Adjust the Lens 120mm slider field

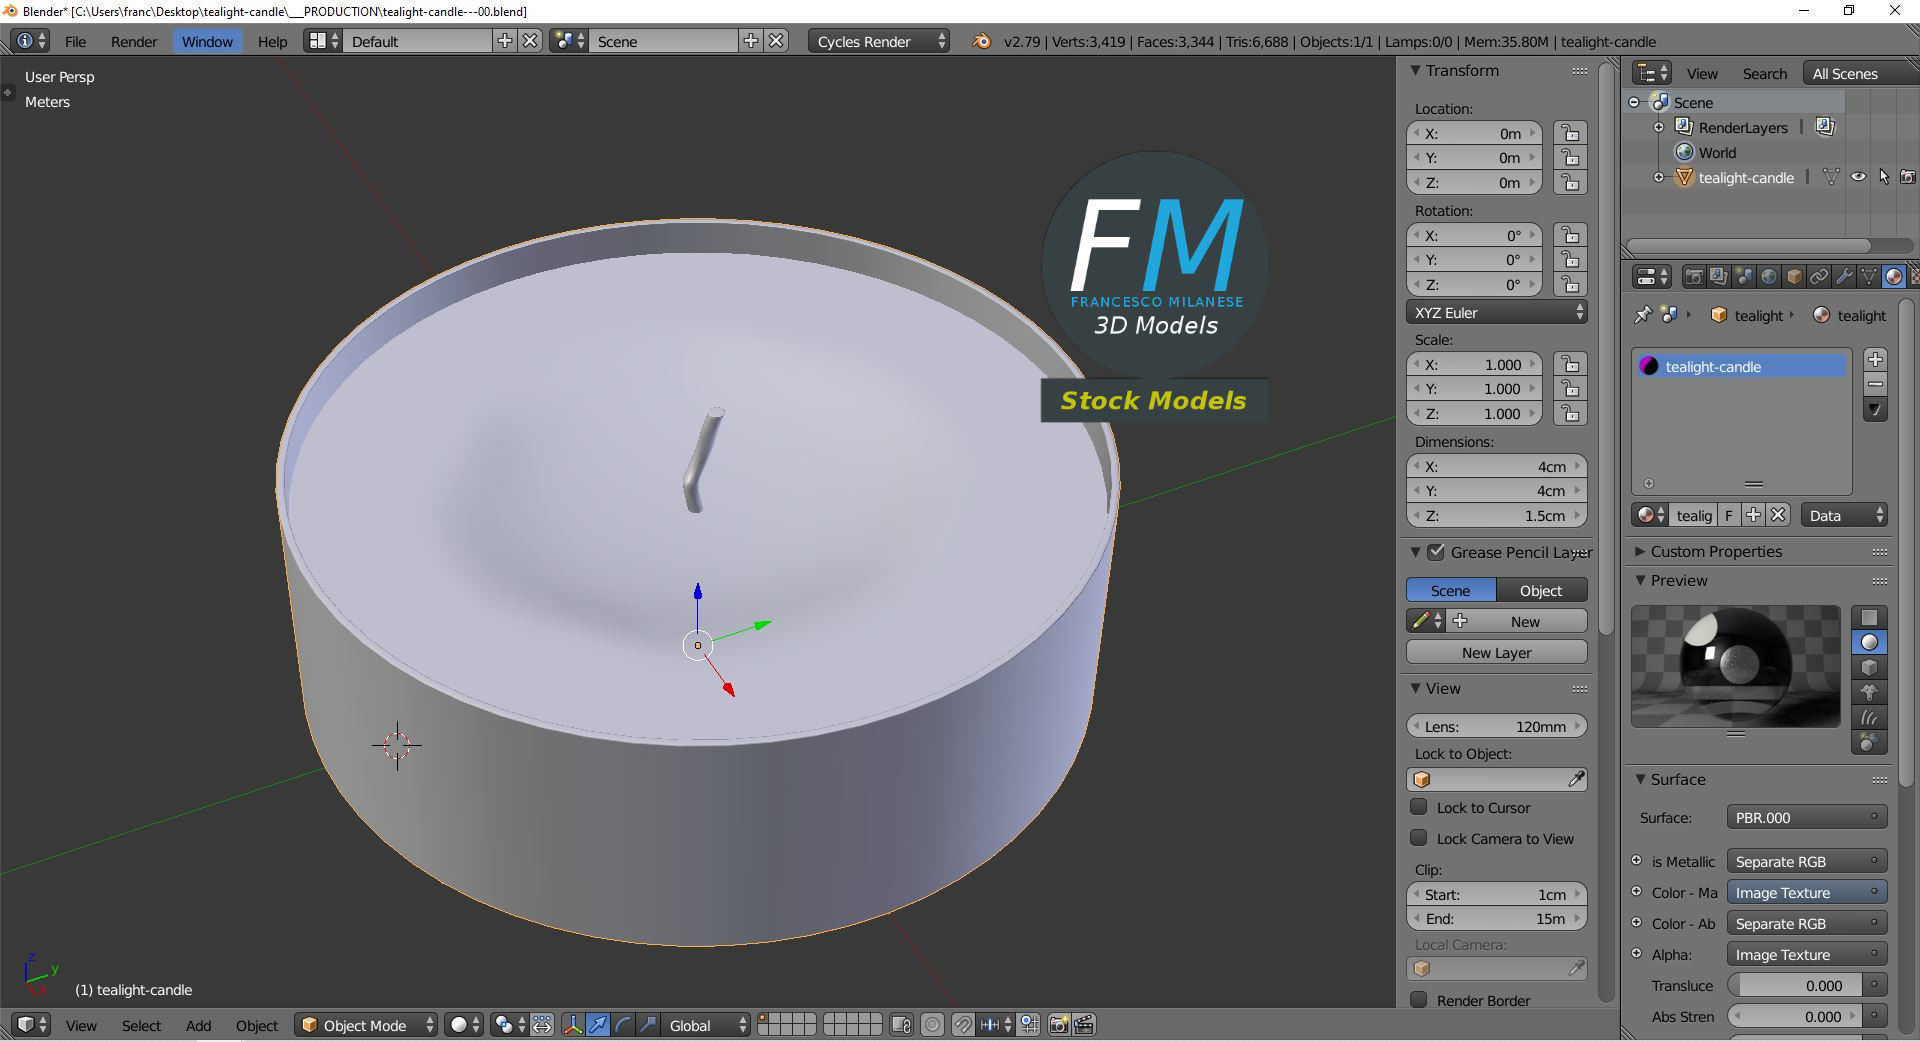tap(1497, 726)
